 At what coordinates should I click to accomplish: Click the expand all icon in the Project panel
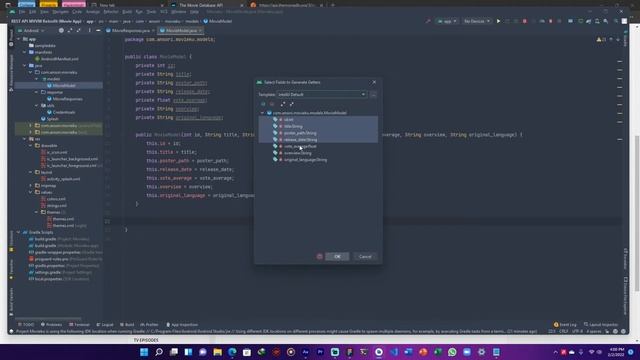[70, 31]
